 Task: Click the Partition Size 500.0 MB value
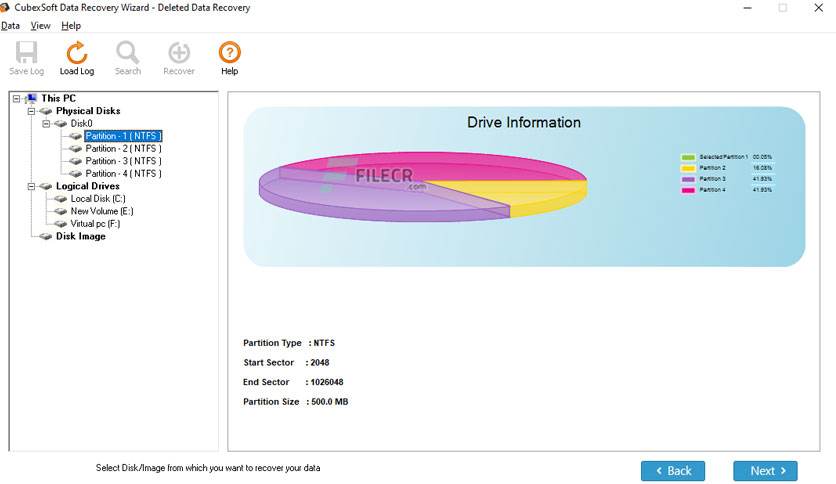pyautogui.click(x=329, y=402)
